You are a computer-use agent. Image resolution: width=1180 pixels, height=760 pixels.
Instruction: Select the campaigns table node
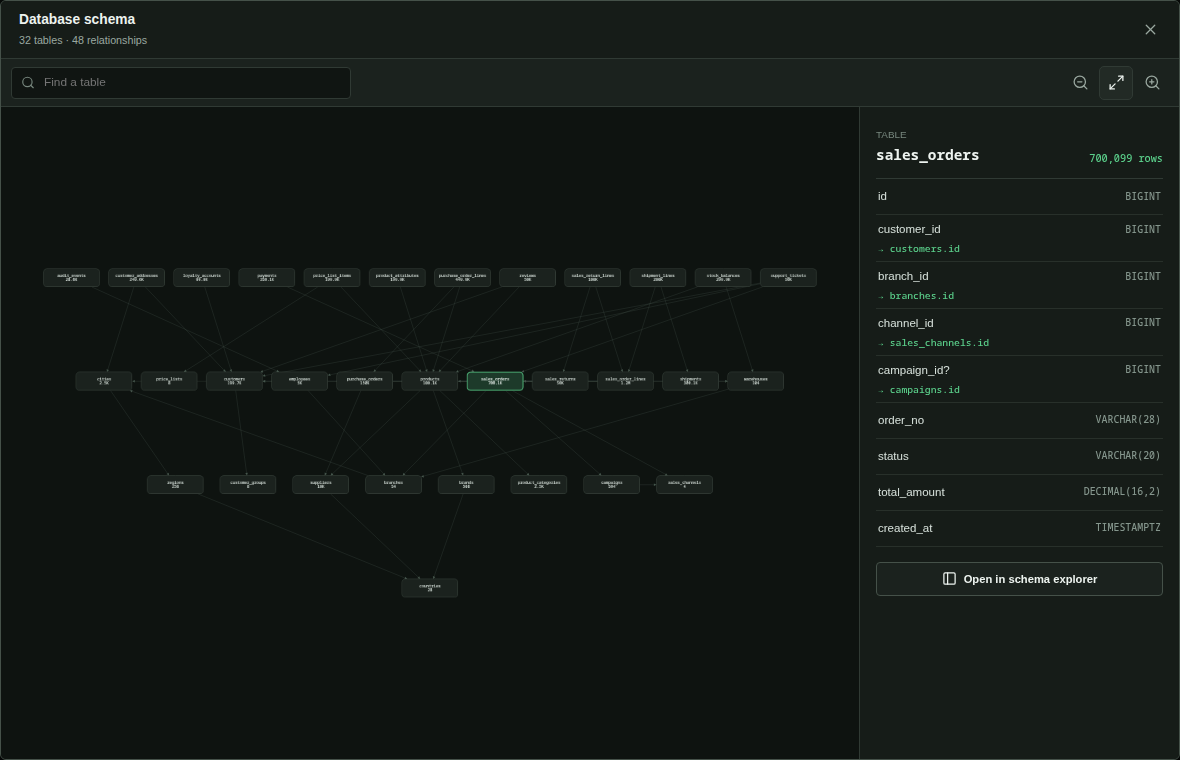click(x=611, y=485)
